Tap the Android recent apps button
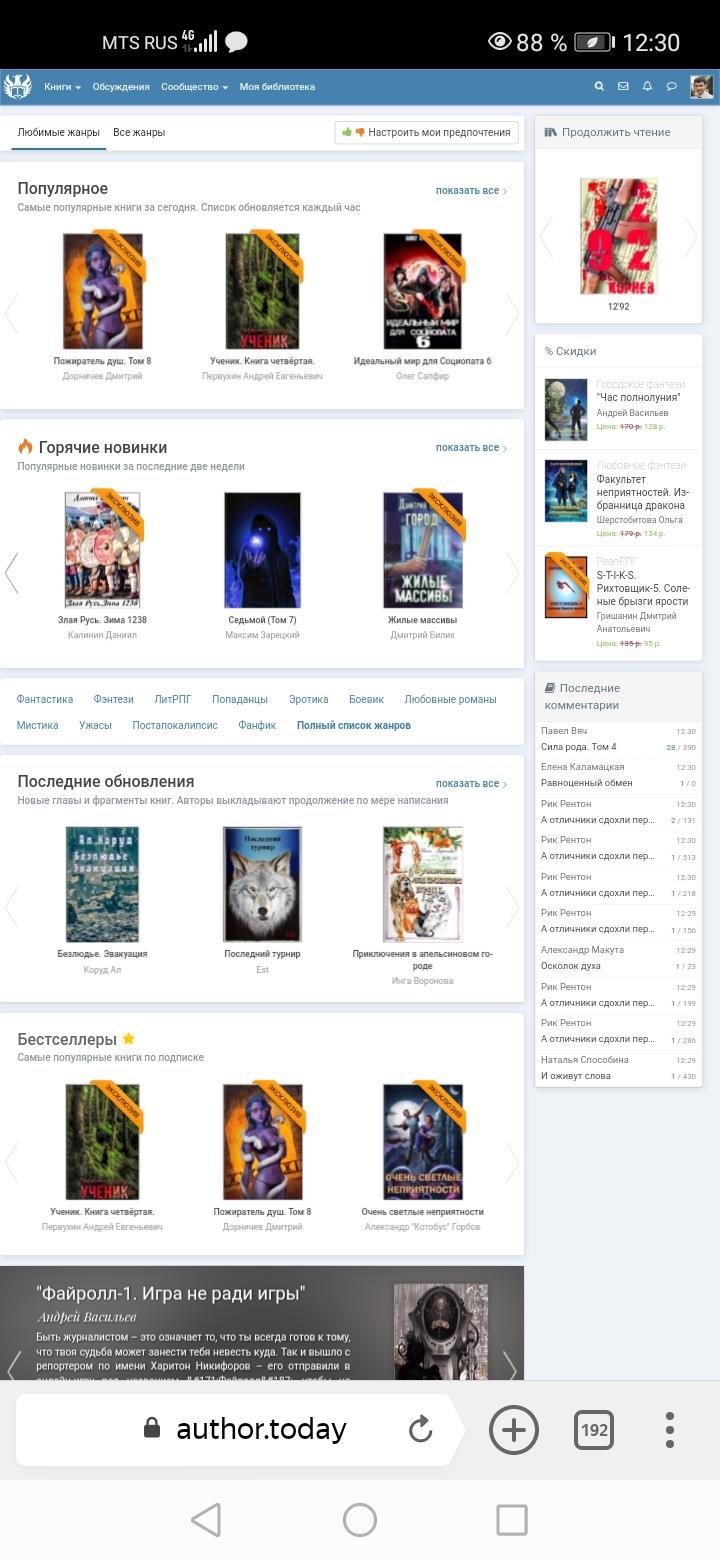The image size is (720, 1560). 512,1520
